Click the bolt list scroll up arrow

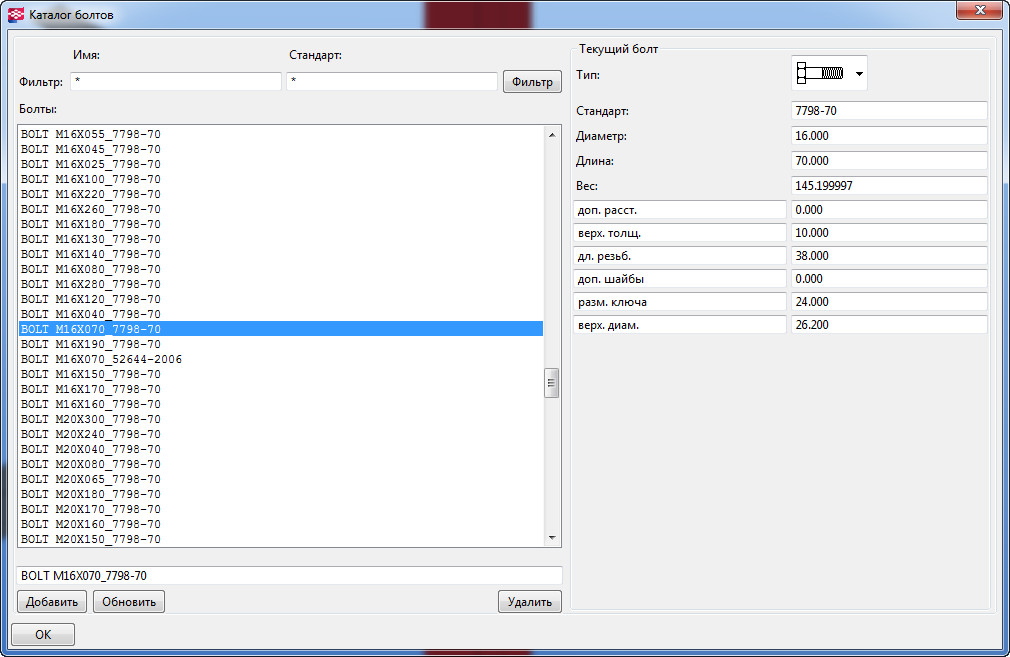551,135
